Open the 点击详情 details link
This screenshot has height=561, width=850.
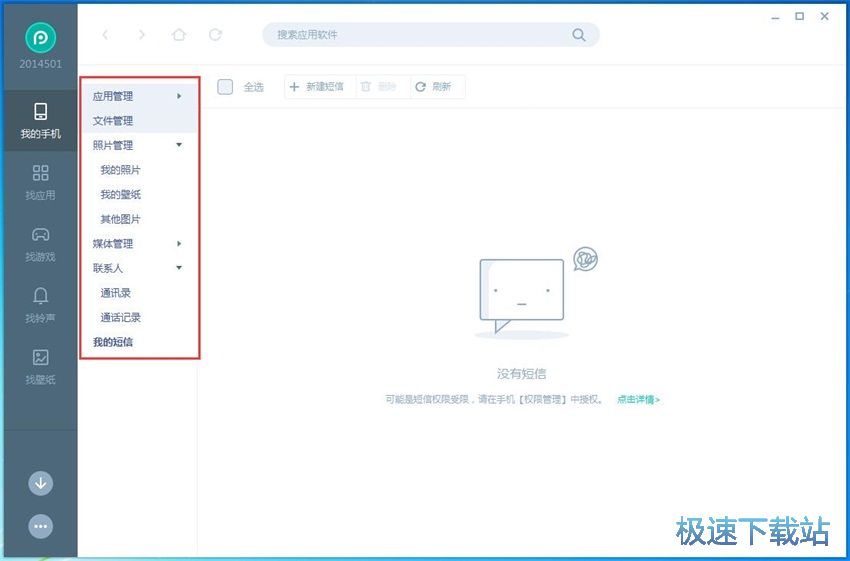[638, 399]
